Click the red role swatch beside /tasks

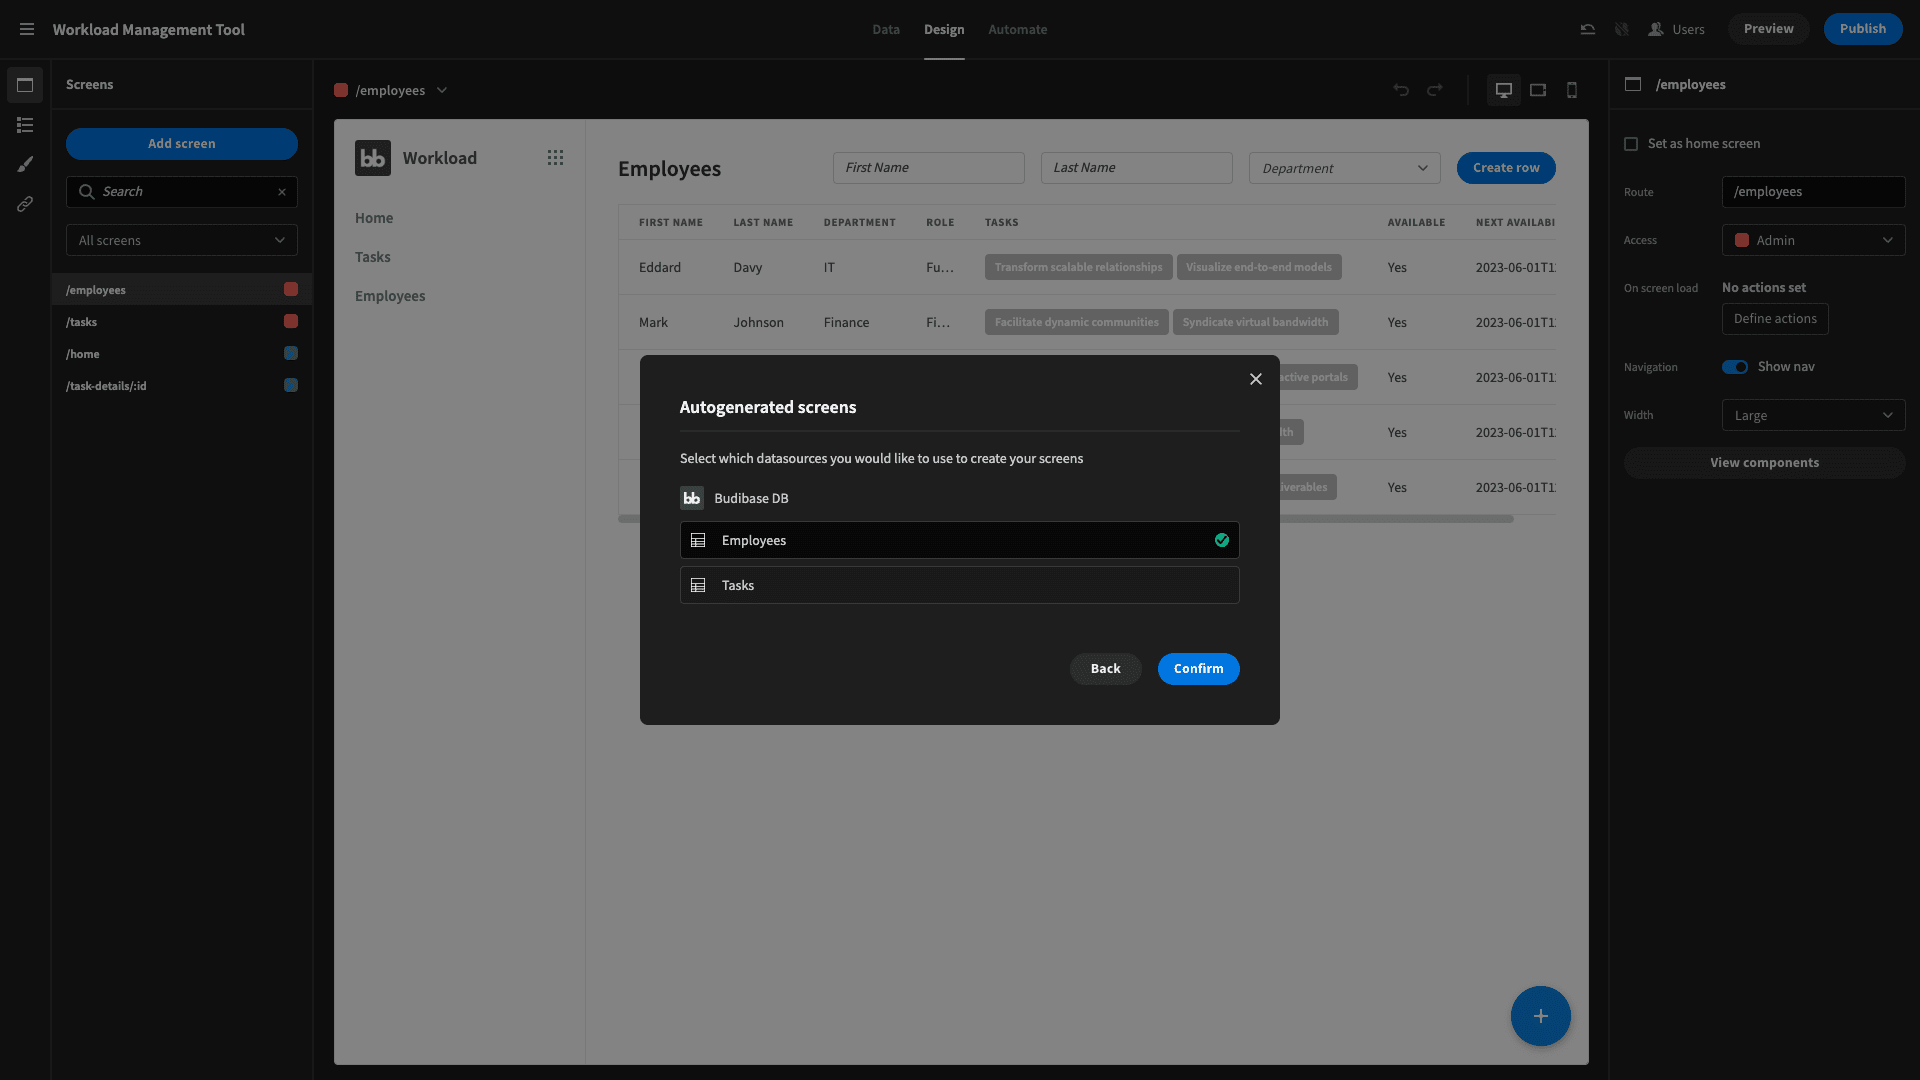[x=291, y=321]
